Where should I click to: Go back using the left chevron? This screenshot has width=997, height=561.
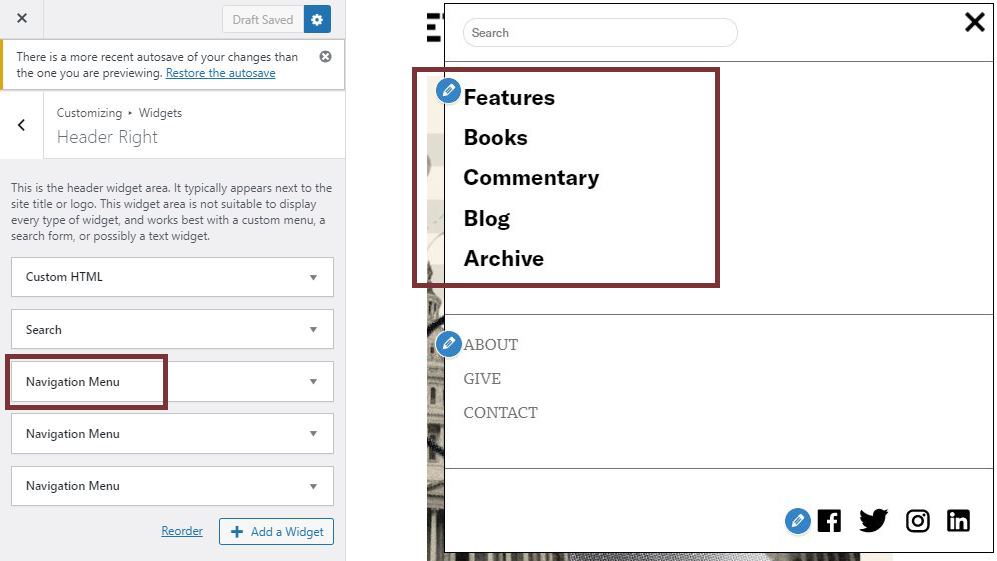[22, 125]
